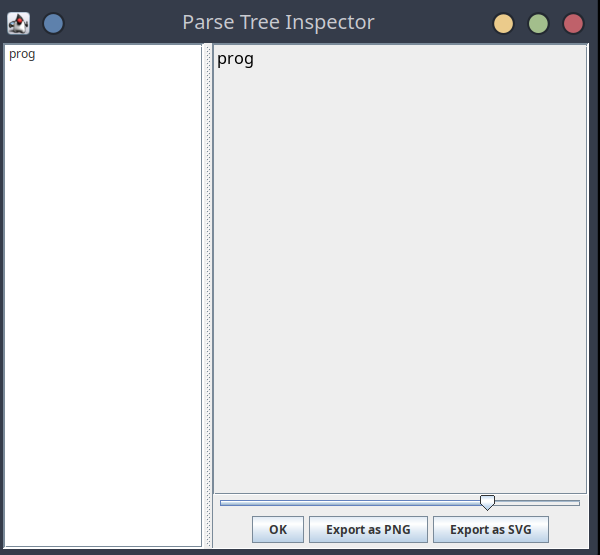Click empty space in the left tree list
This screenshot has height=555, width=600.
[103, 300]
